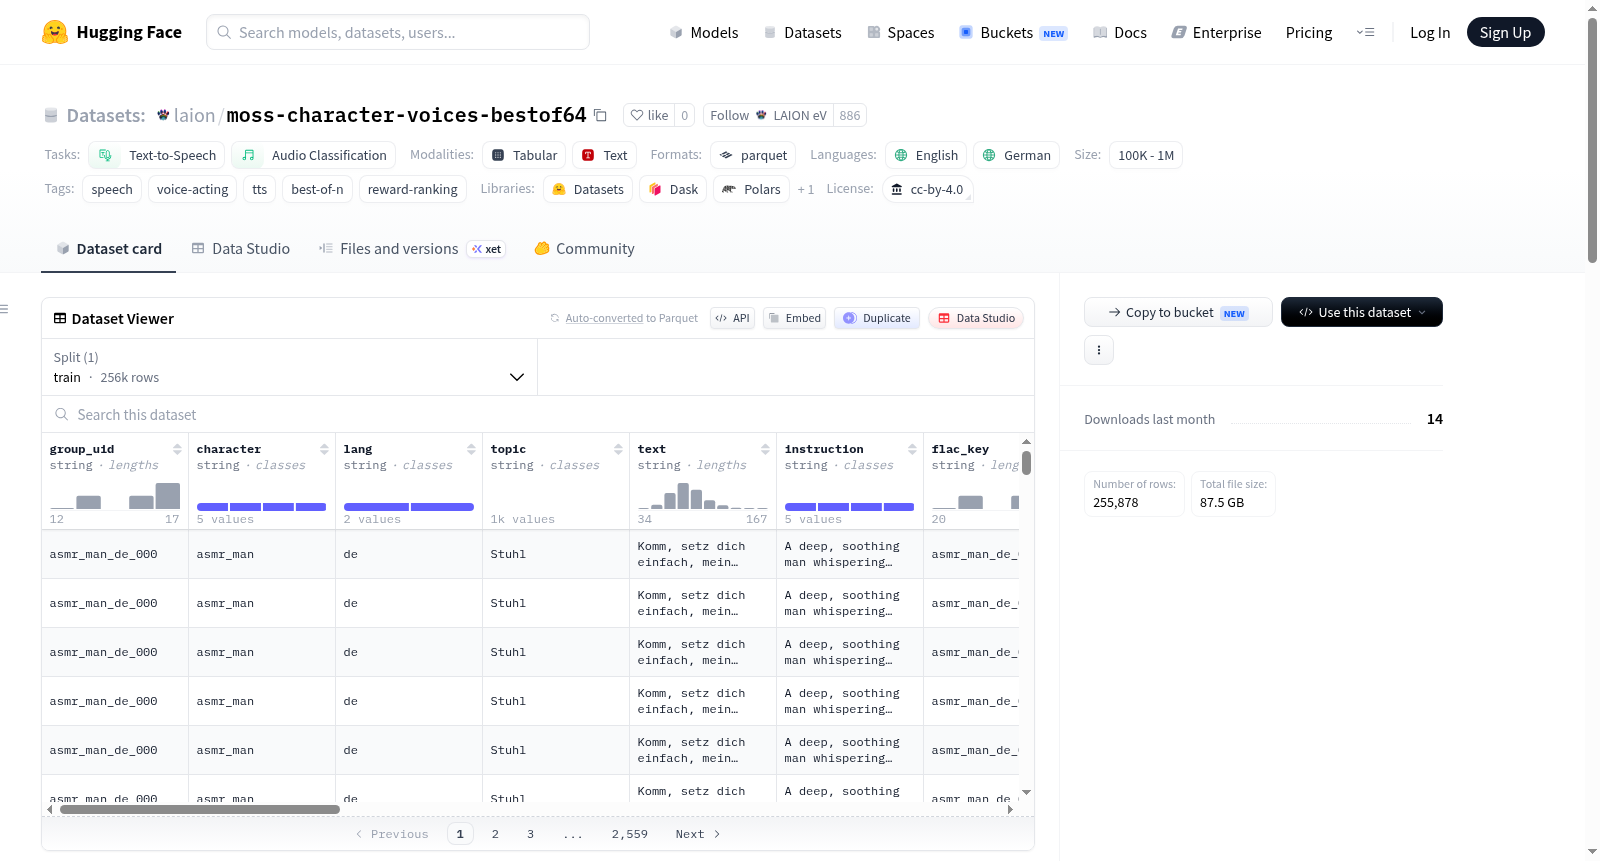This screenshot has width=1600, height=861.
Task: Click the speech tag
Action: 112,189
